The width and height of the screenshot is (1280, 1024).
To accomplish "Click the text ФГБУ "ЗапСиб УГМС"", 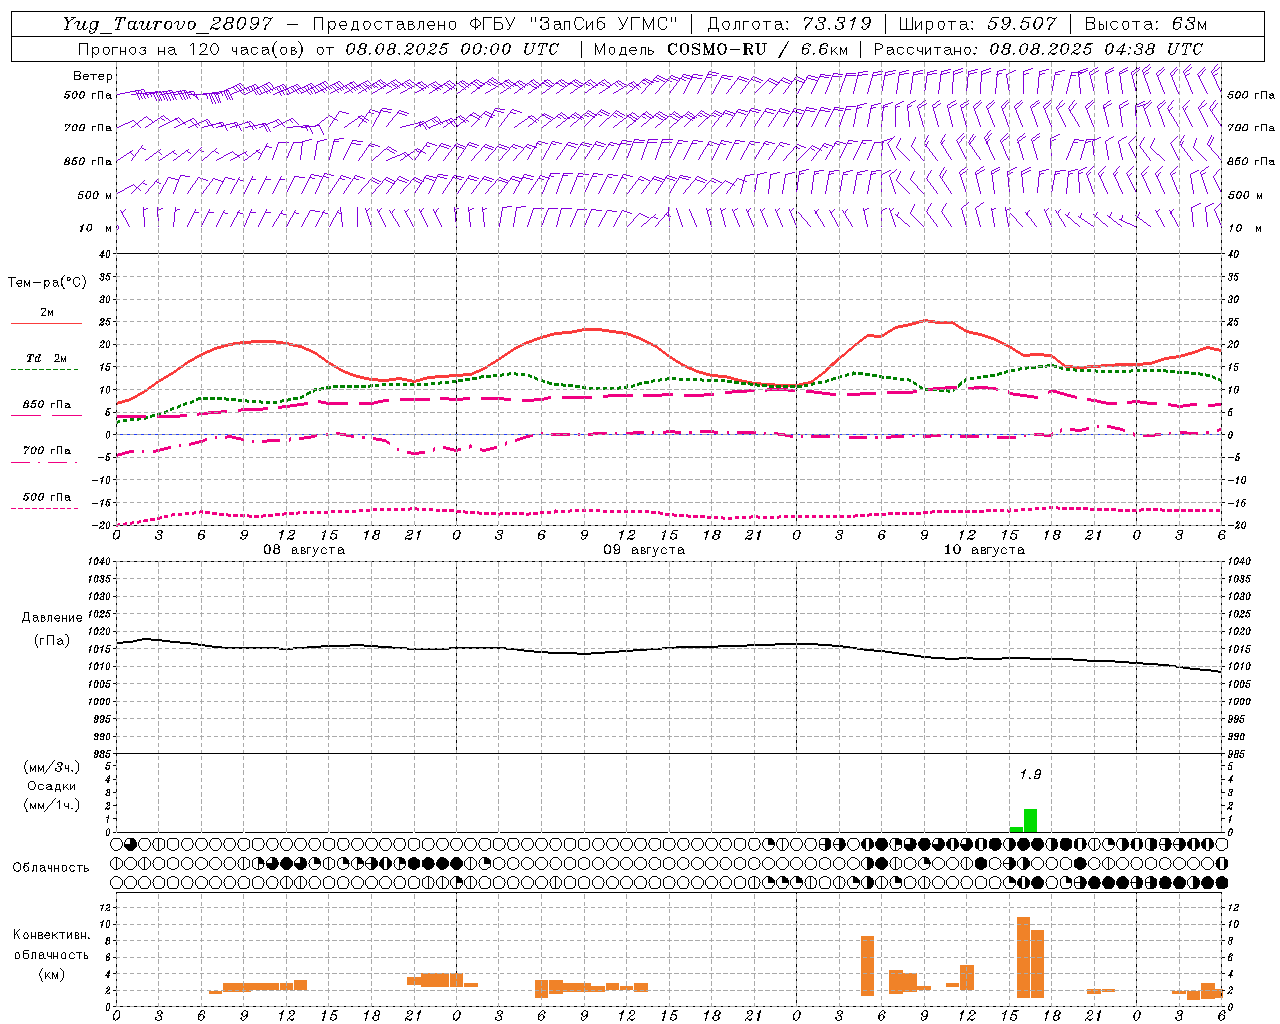I will [572, 24].
